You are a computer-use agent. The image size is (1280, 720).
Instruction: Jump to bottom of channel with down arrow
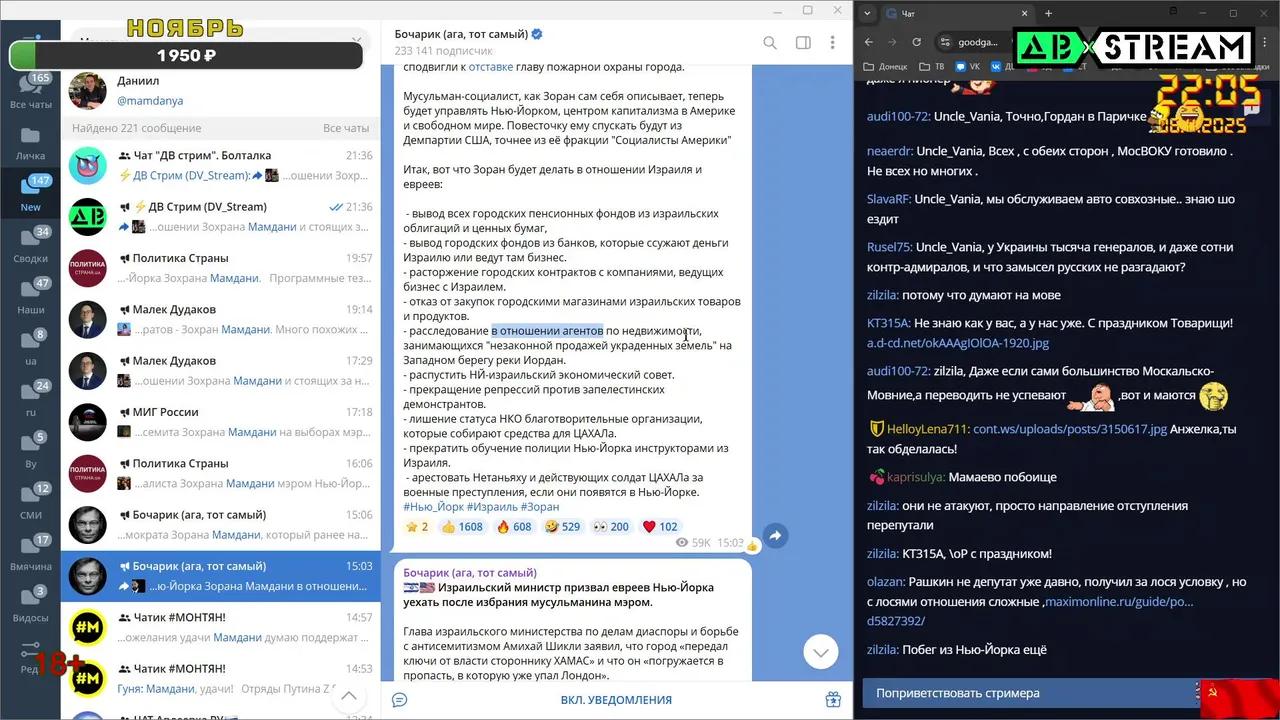(820, 652)
